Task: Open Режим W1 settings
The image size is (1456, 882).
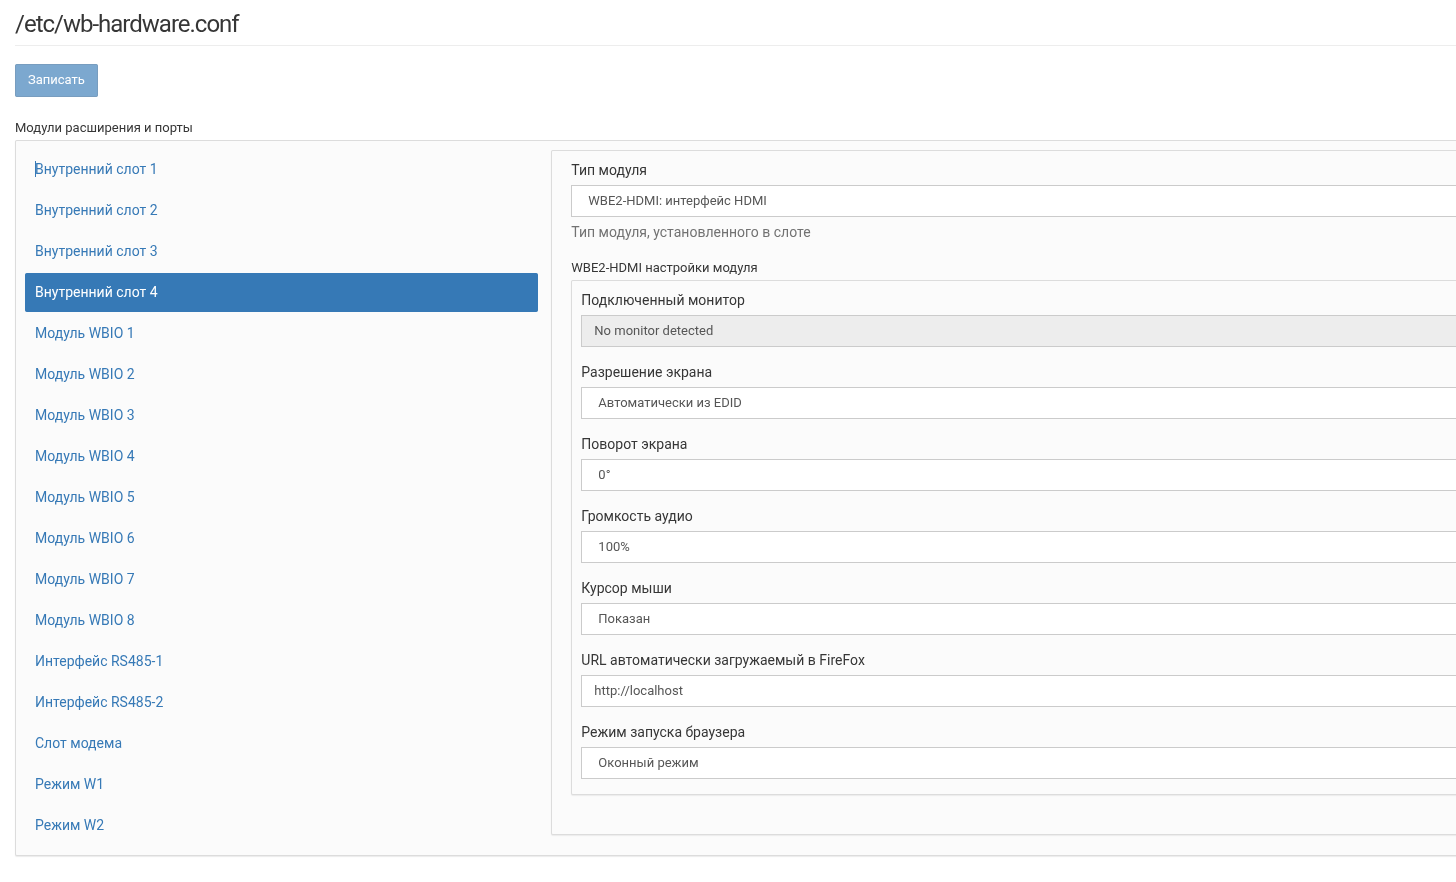Action: pos(69,784)
